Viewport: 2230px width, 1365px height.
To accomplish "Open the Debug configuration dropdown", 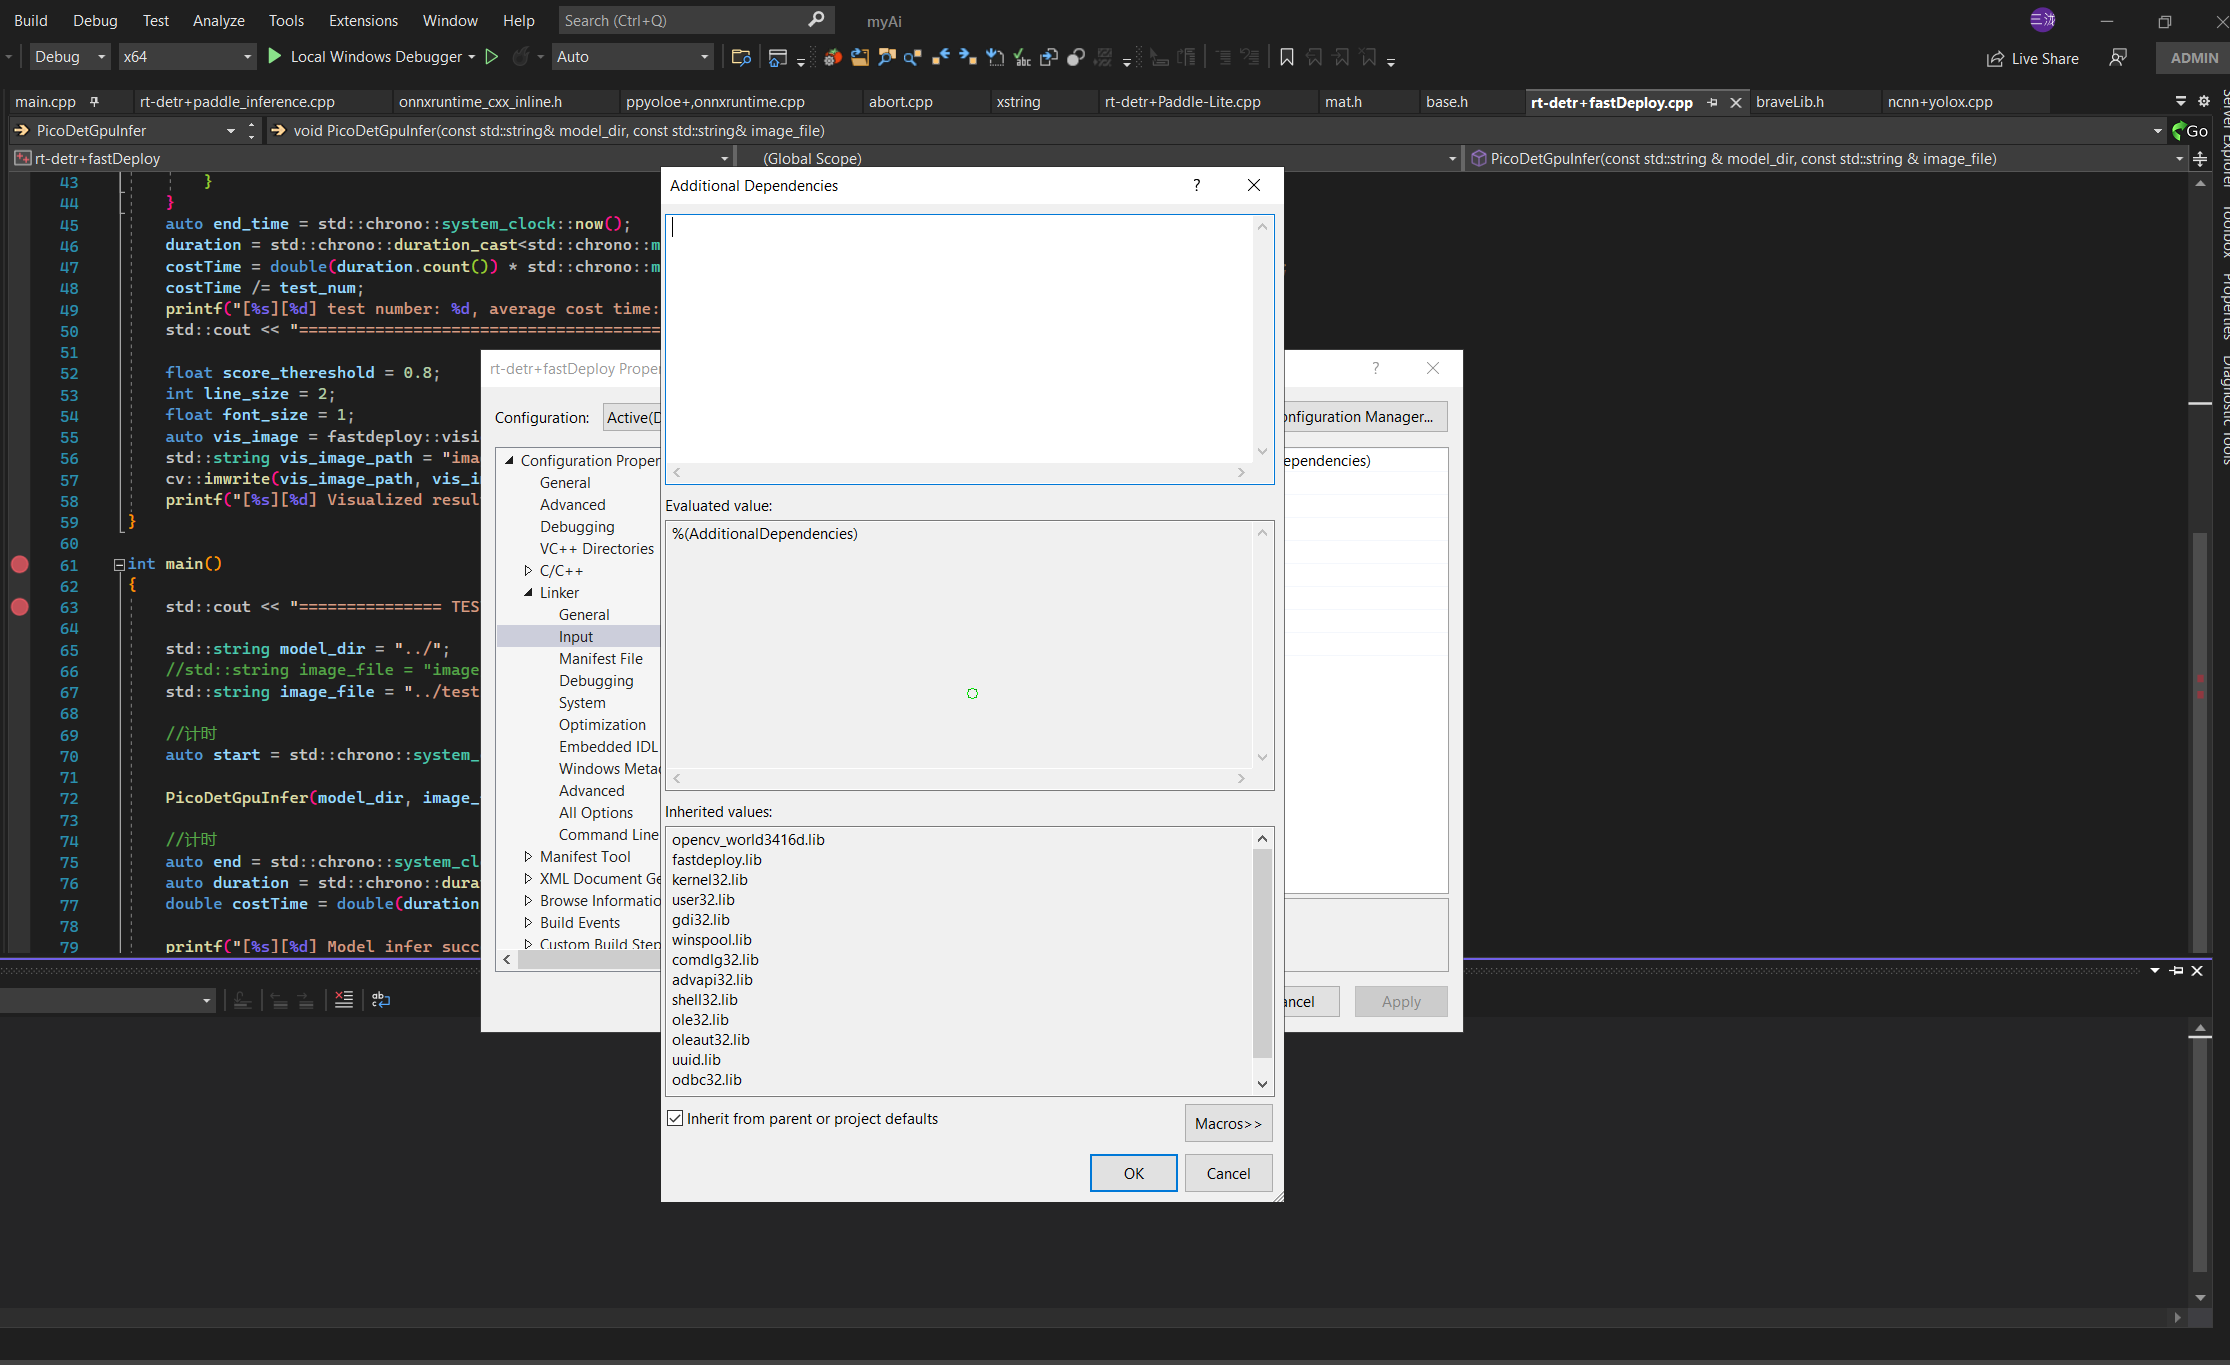I will (x=69, y=57).
